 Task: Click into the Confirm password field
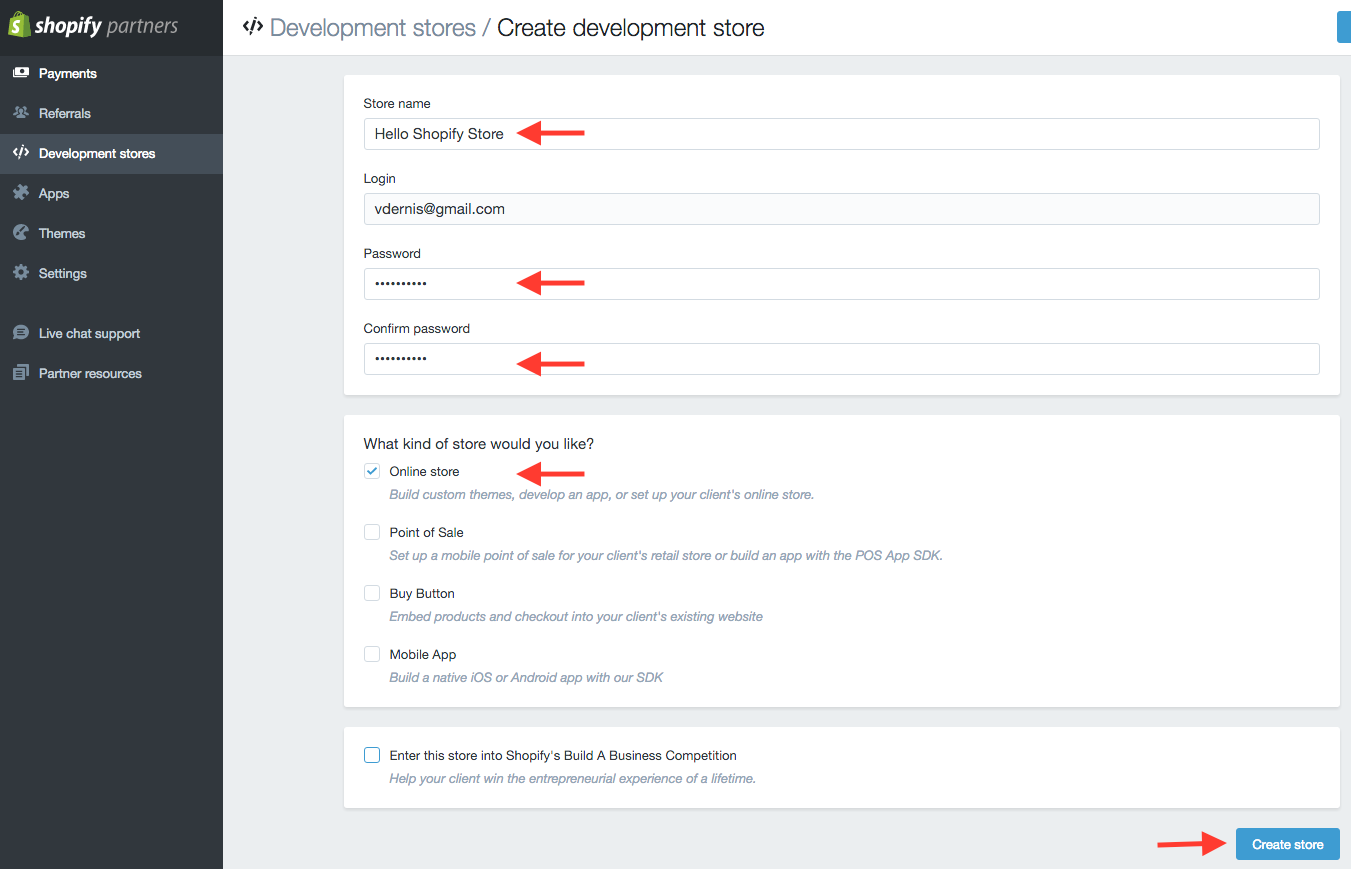click(x=841, y=359)
